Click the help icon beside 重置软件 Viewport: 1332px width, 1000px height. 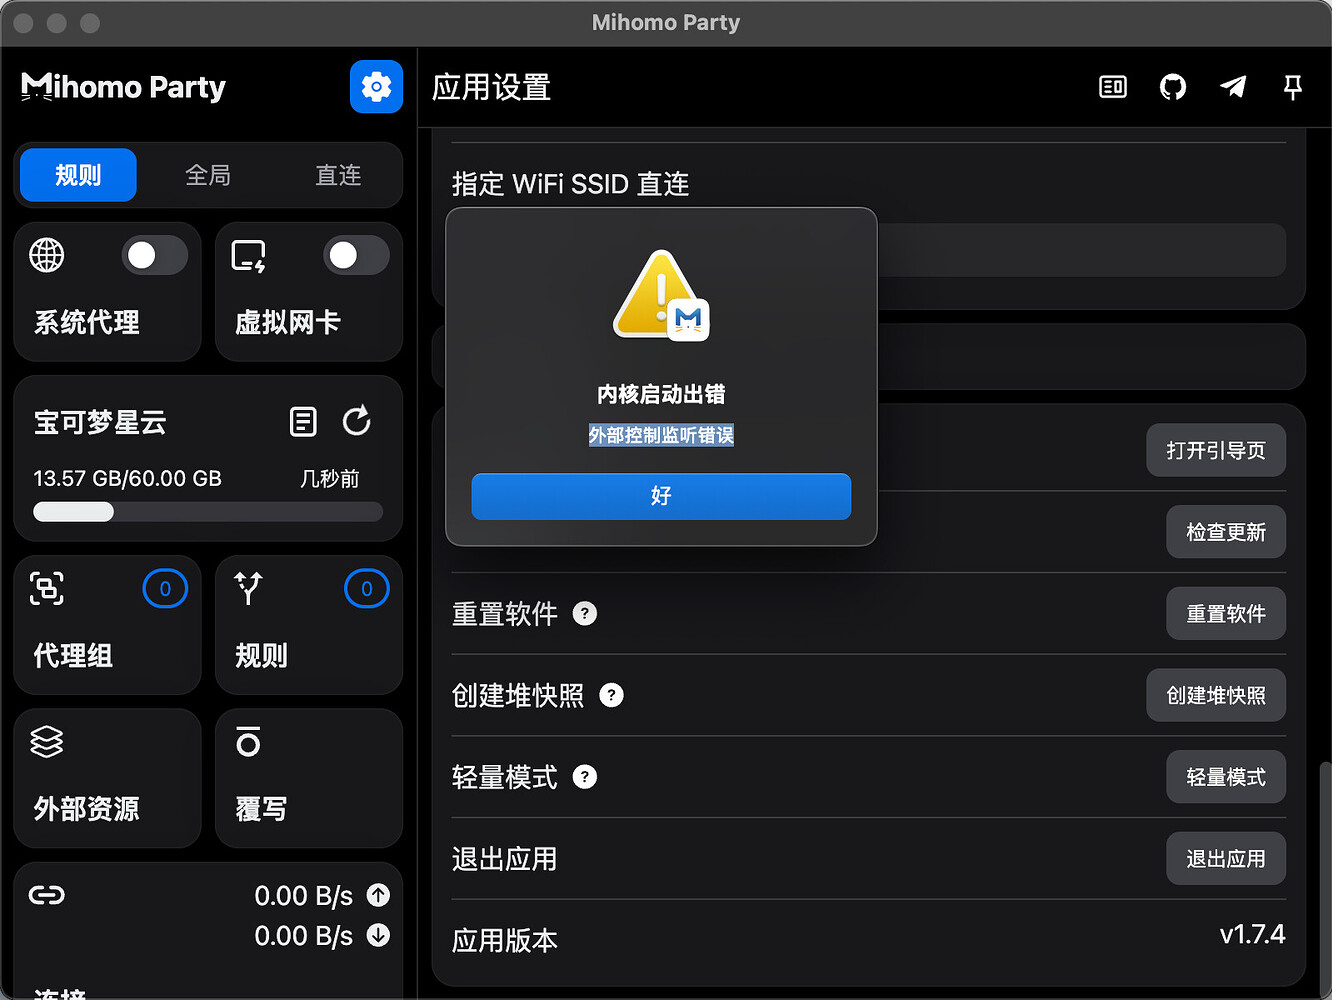pyautogui.click(x=585, y=613)
